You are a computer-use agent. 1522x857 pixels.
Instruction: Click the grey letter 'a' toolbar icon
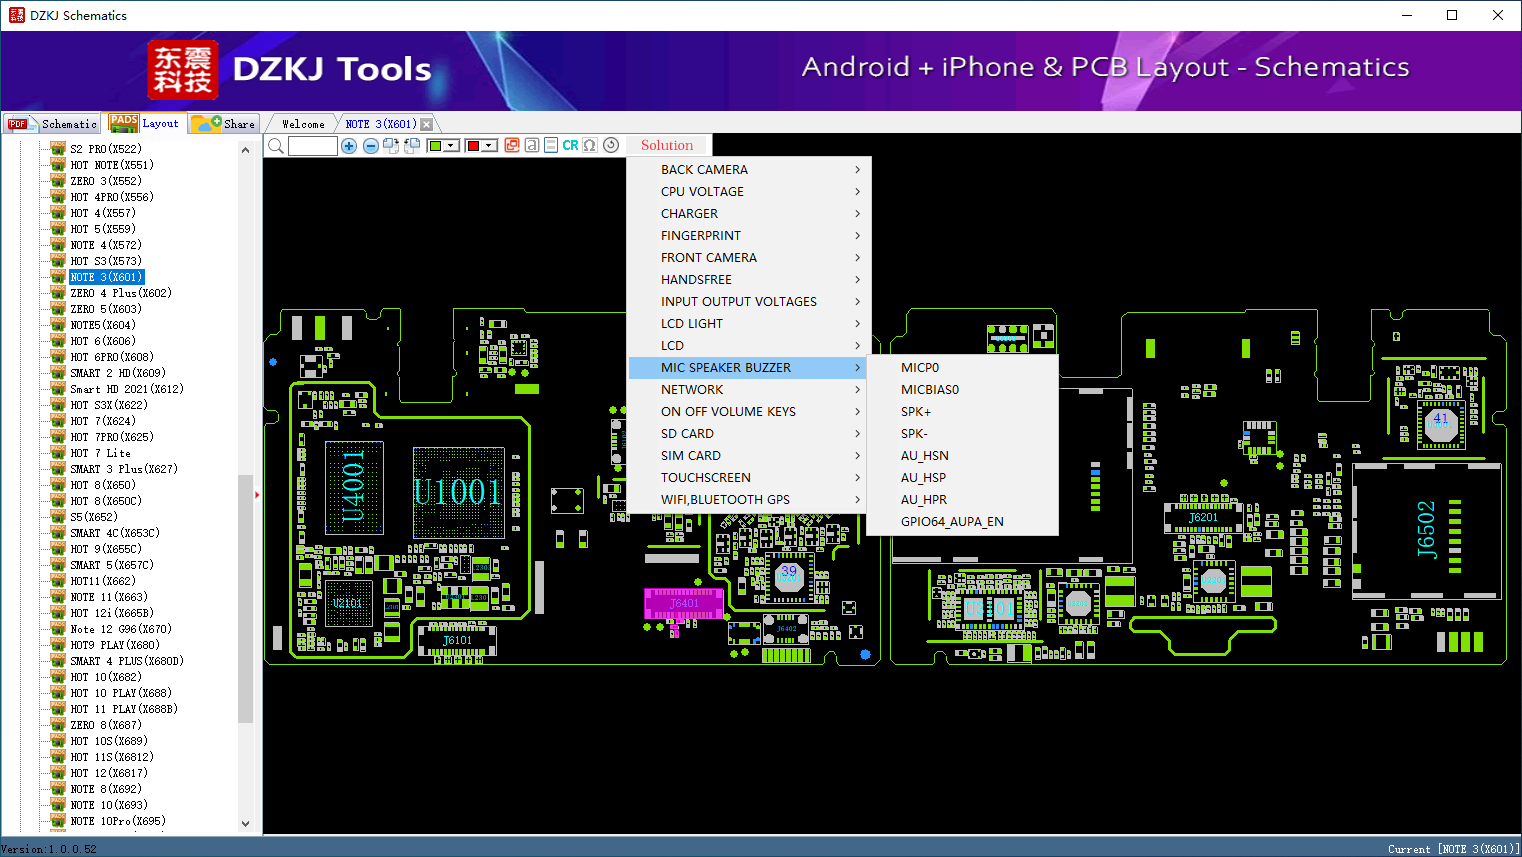(532, 145)
